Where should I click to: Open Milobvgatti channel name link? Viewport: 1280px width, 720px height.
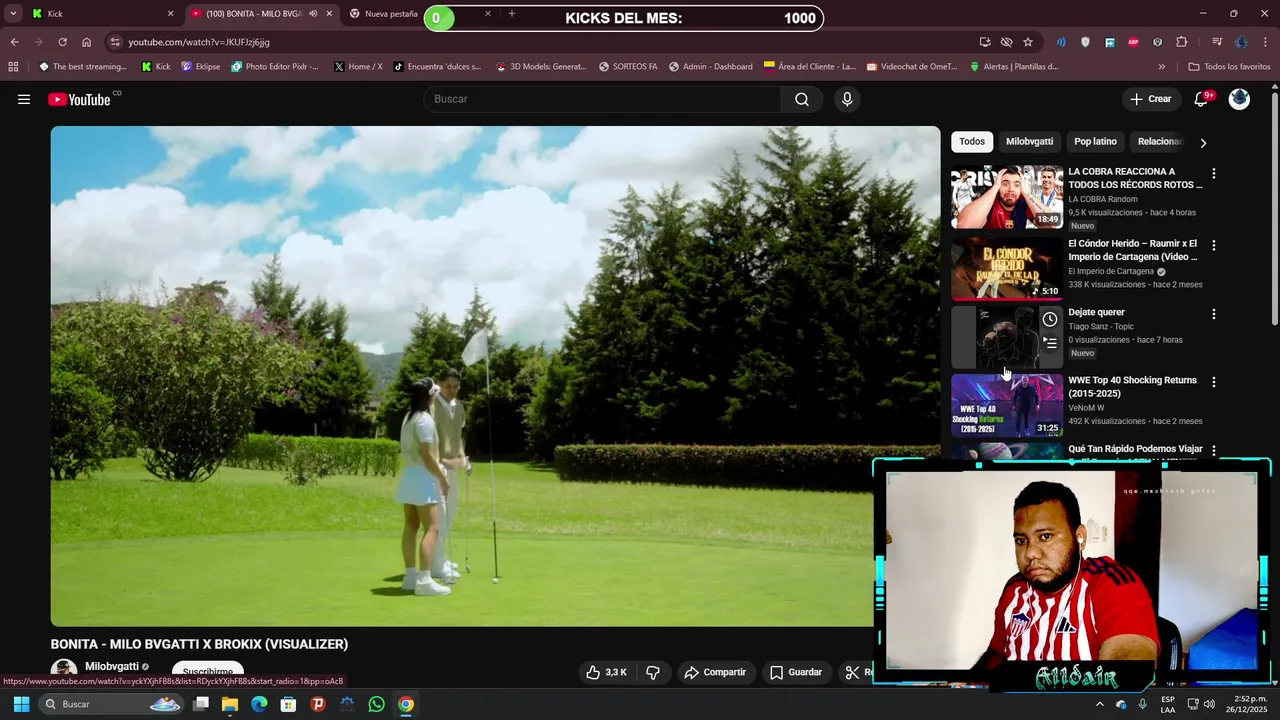coord(112,666)
